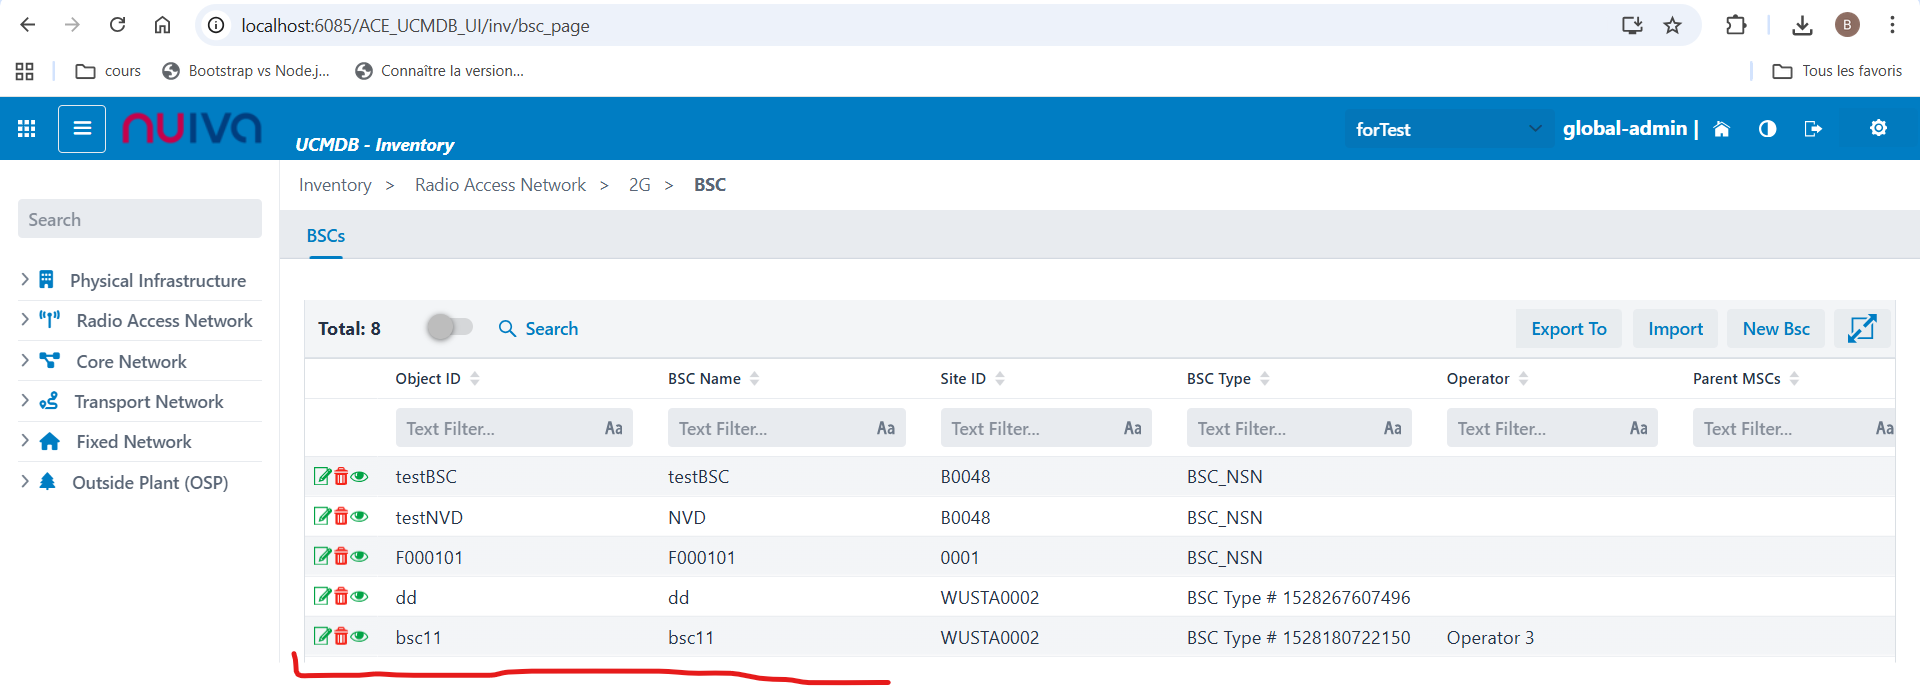Click the hamburger menu button
The height and width of the screenshot is (686, 1920).
click(82, 129)
